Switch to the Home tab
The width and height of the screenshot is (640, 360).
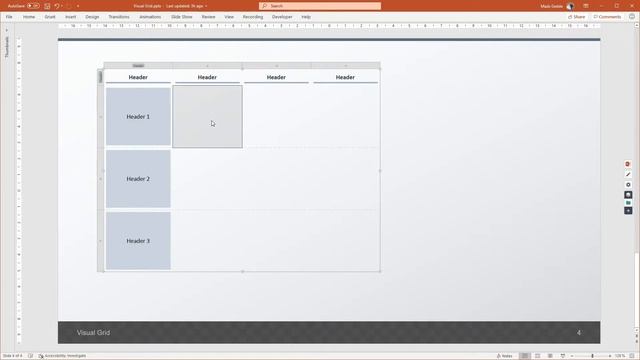click(29, 17)
